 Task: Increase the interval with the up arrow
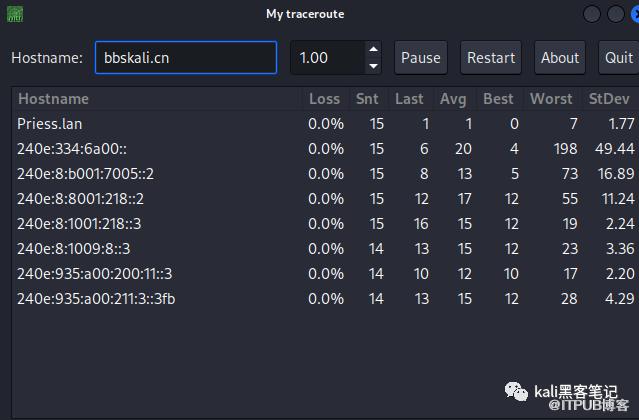373,49
